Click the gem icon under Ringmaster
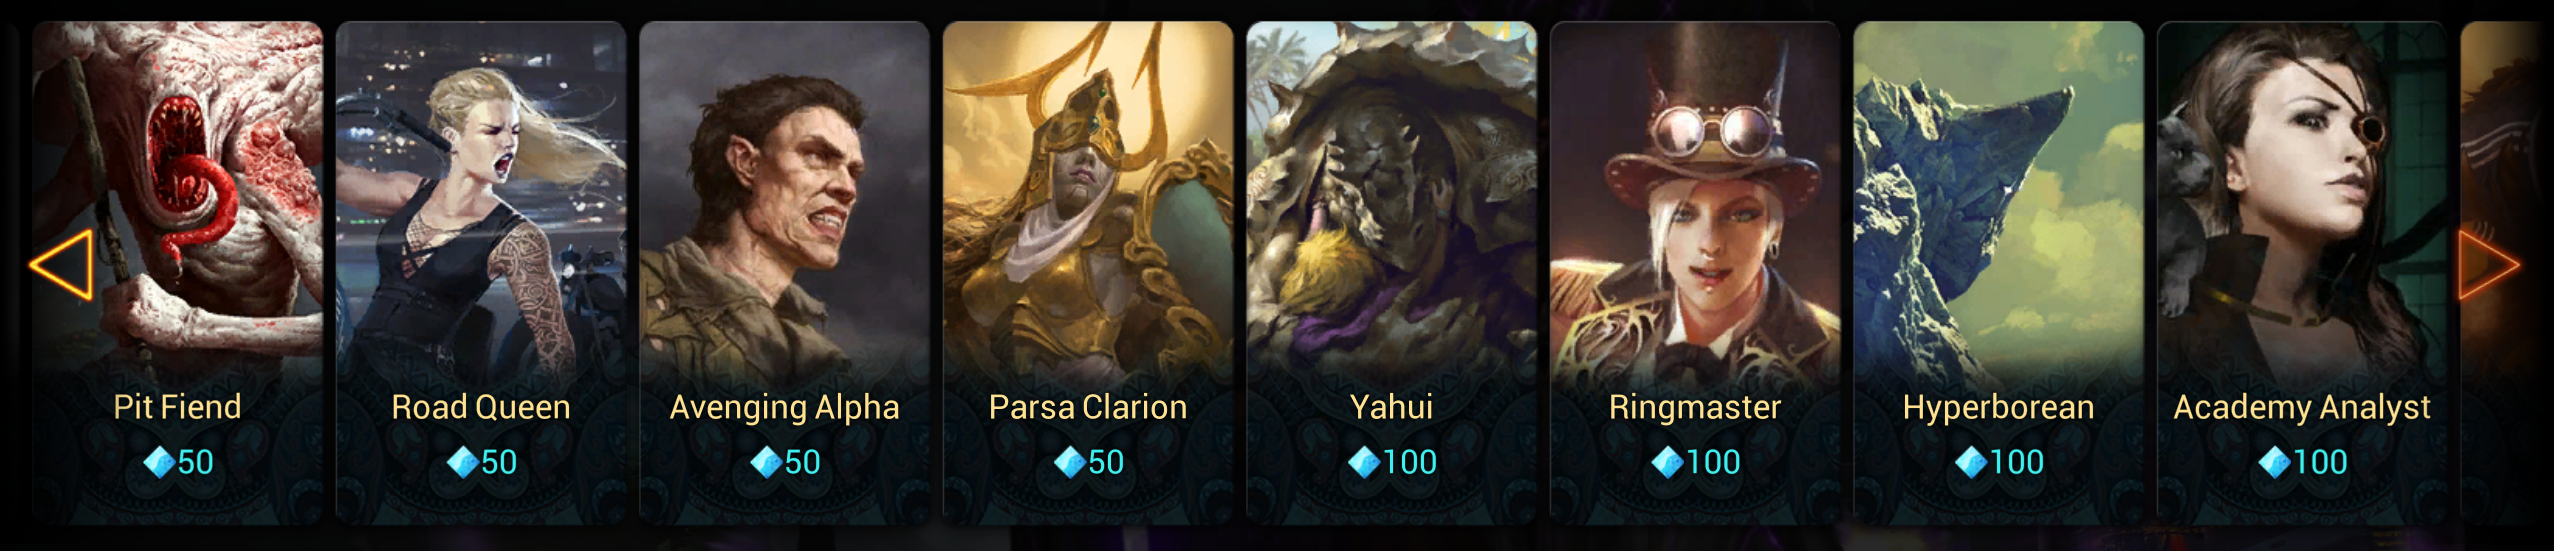Image resolution: width=2554 pixels, height=551 pixels. [1667, 462]
